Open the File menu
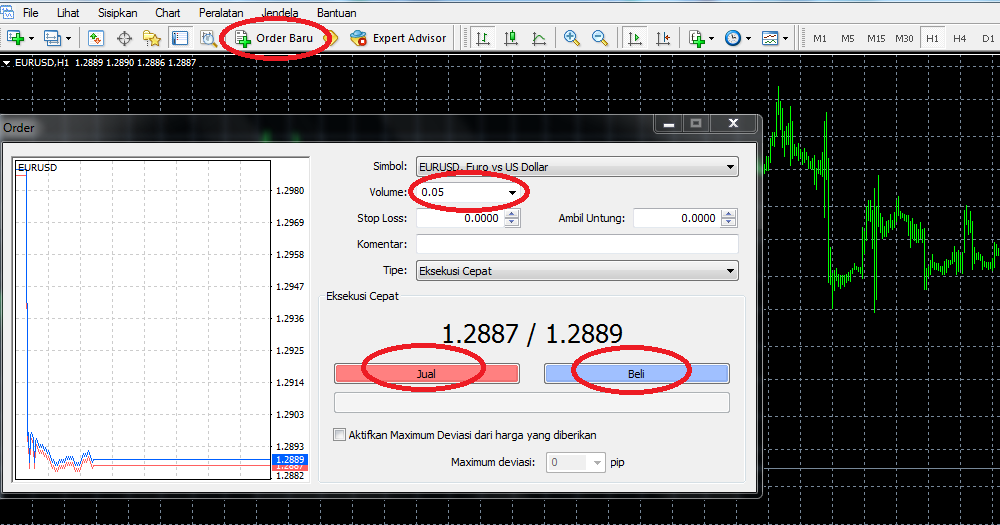Screen dimensions: 1000x525 [x=31, y=13]
